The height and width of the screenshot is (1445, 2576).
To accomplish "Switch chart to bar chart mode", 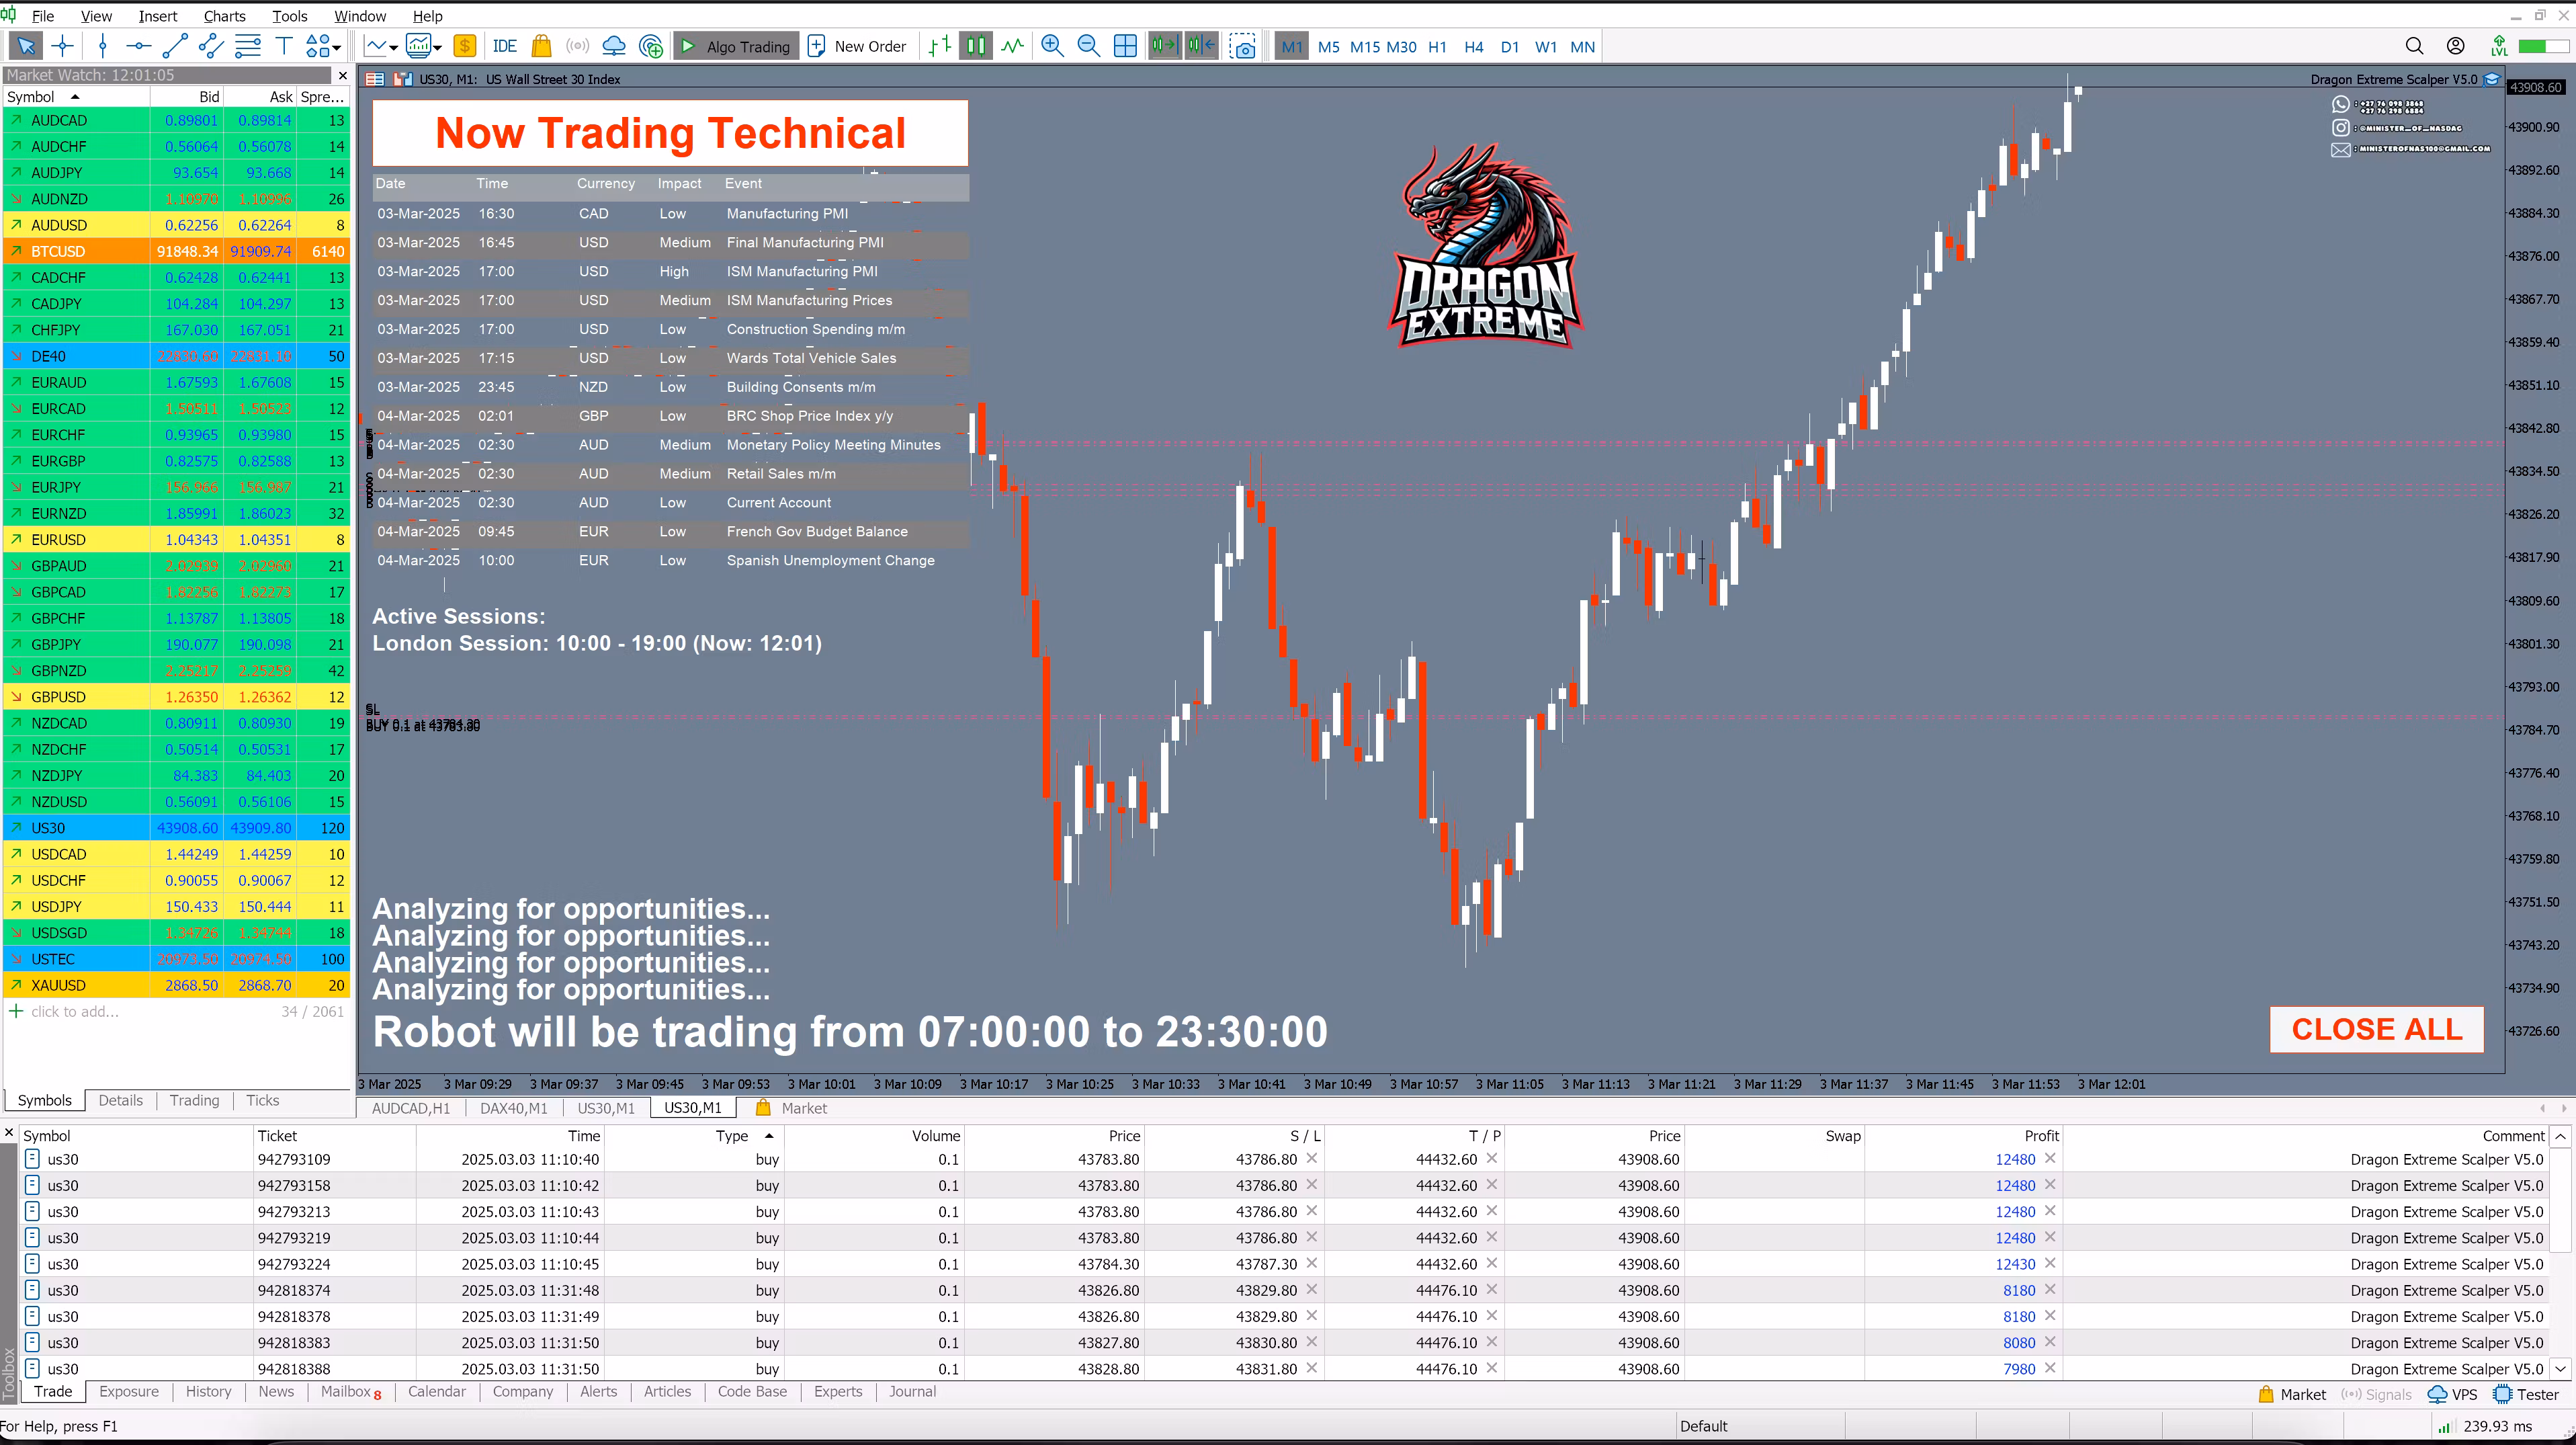I will (x=939, y=46).
